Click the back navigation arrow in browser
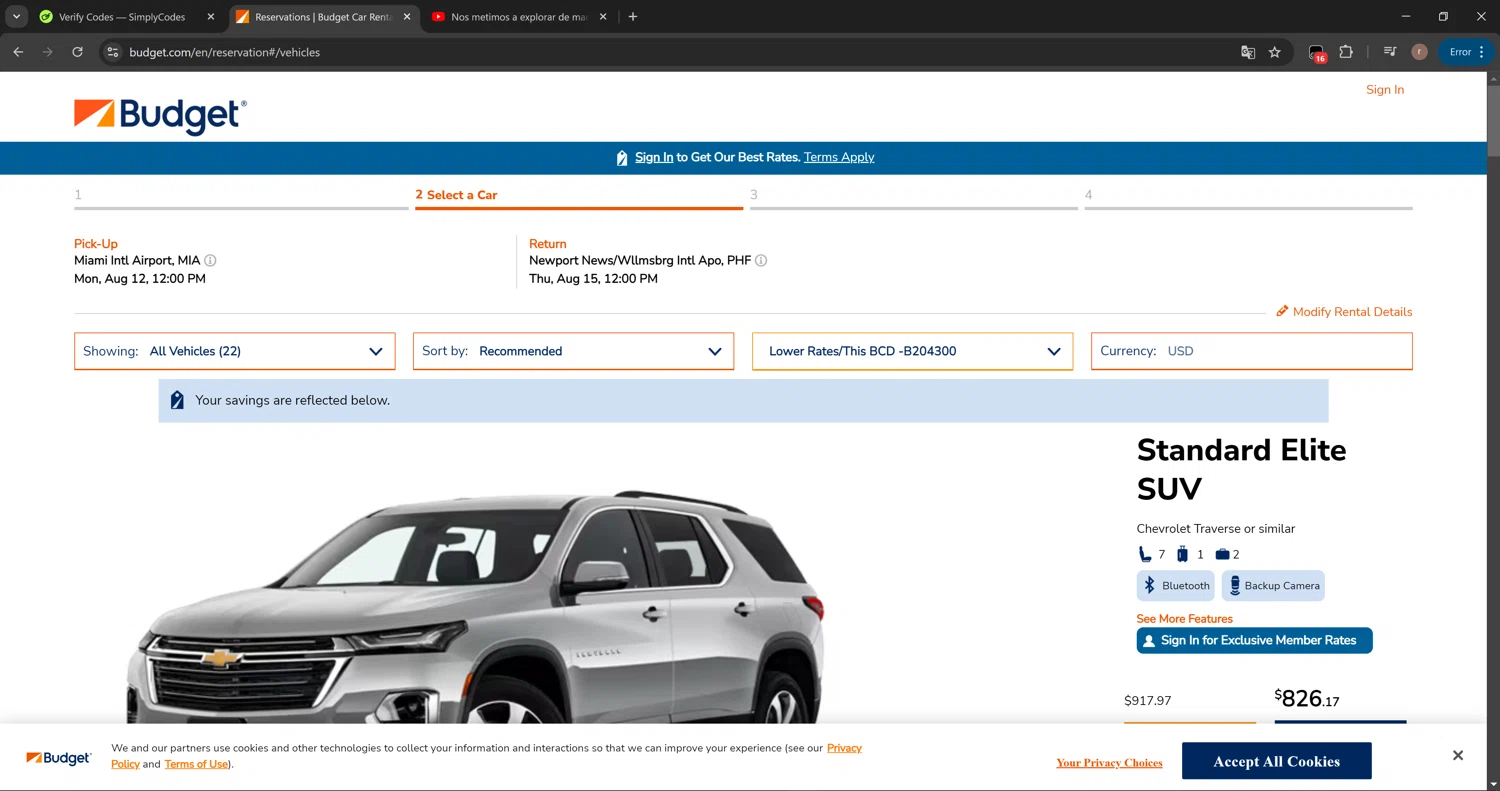1500x791 pixels. (x=18, y=52)
